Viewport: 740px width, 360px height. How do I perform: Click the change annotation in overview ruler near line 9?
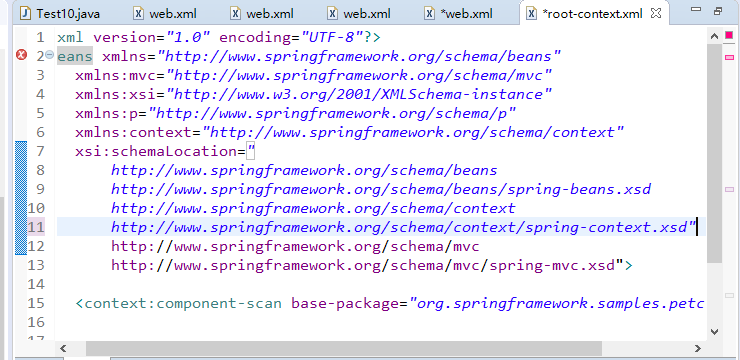(729, 190)
